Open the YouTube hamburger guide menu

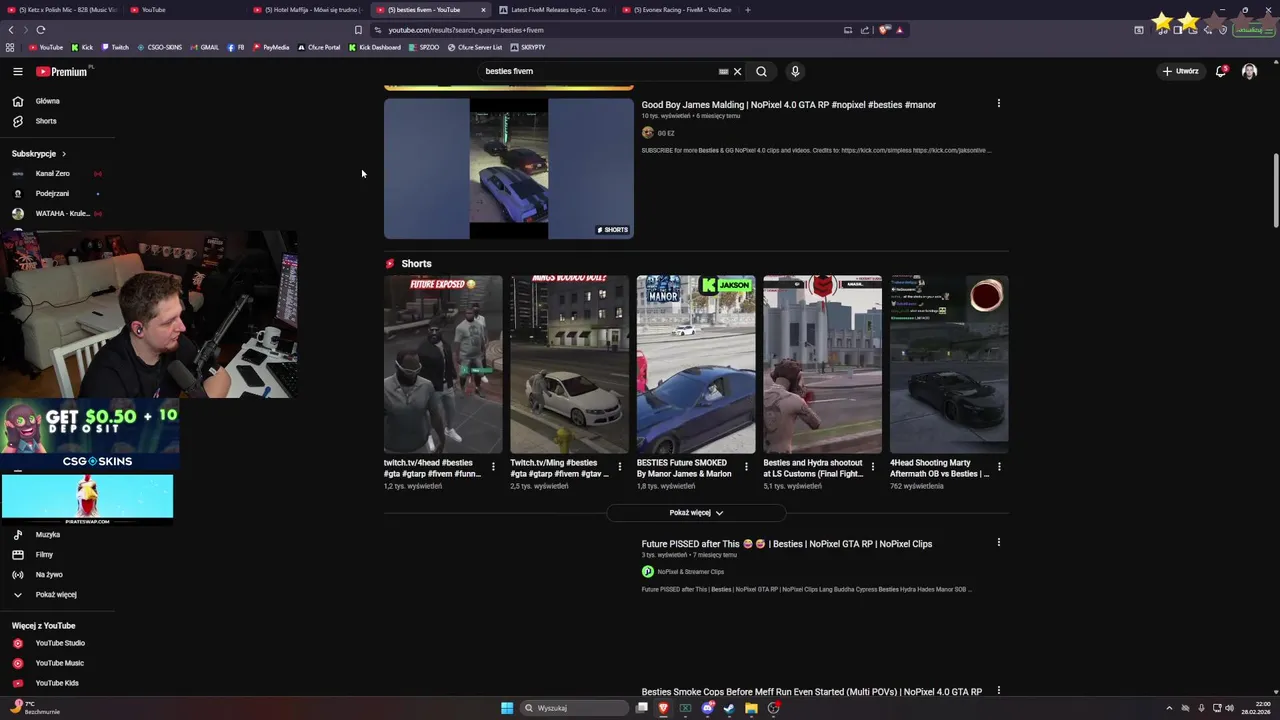(17, 71)
